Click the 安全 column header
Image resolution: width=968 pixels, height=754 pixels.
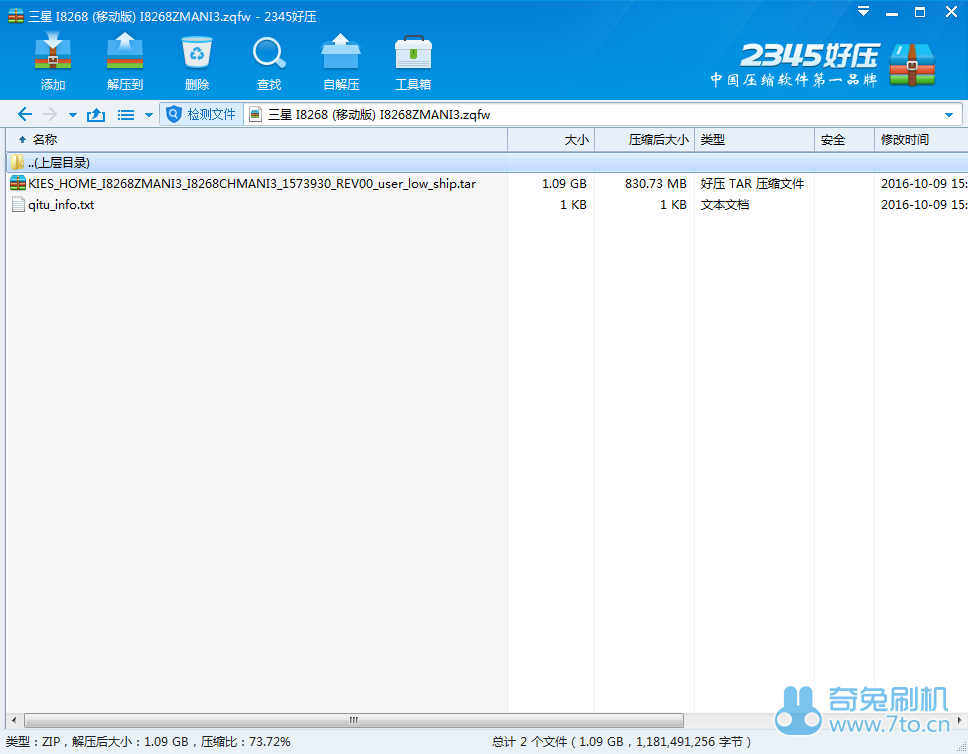coord(845,140)
